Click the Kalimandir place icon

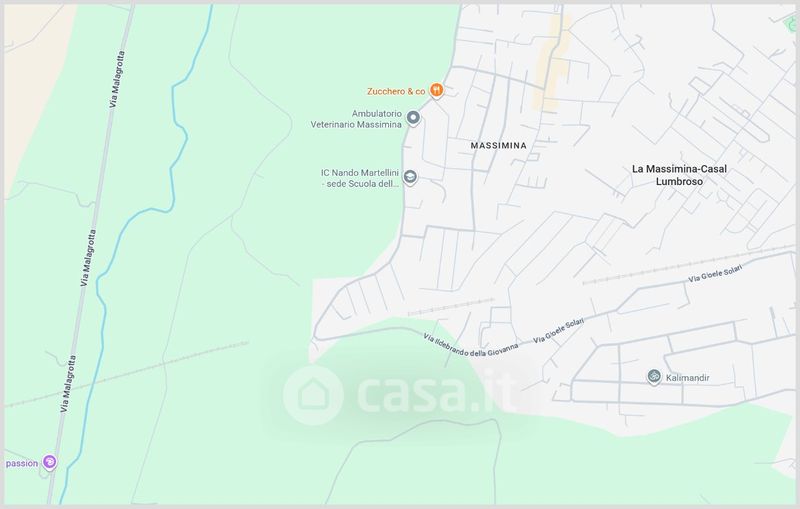click(x=654, y=377)
